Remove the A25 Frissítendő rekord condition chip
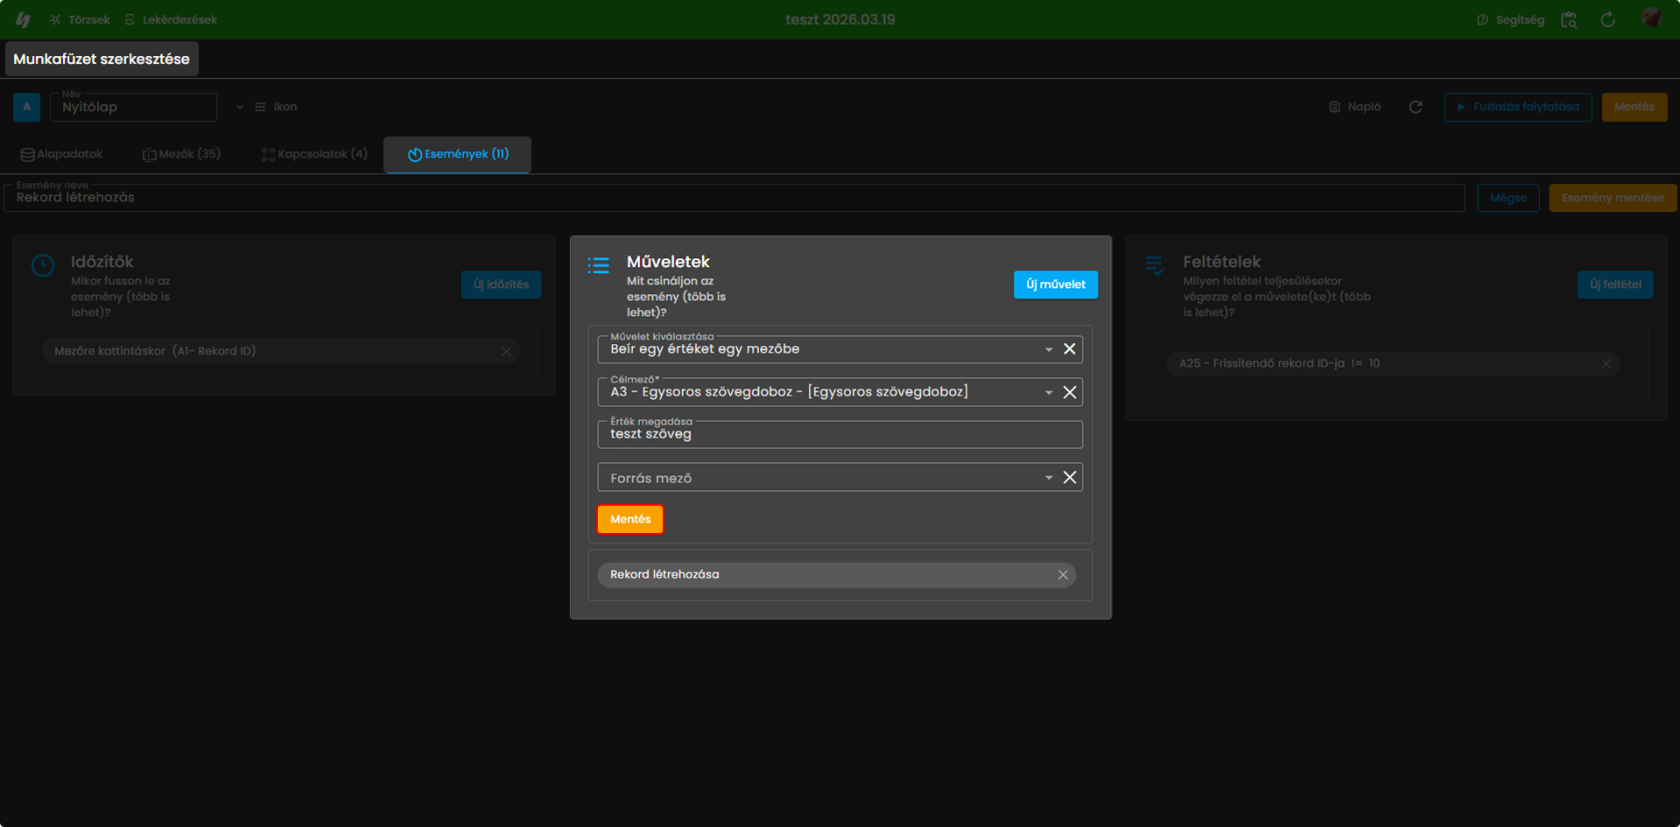 pyautogui.click(x=1606, y=364)
